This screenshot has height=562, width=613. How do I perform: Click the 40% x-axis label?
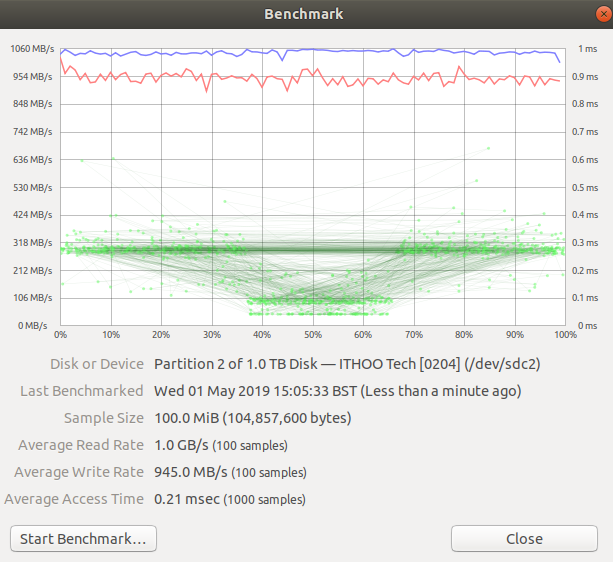coord(262,335)
